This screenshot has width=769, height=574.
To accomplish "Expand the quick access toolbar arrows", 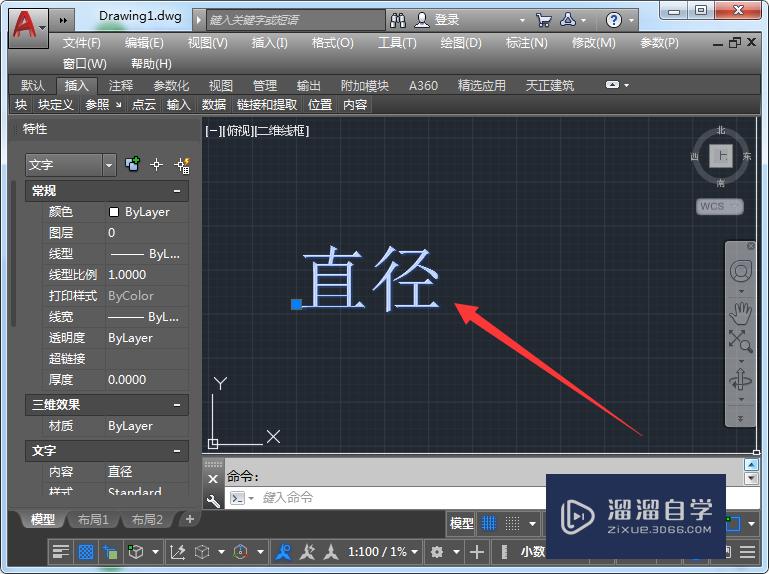I will pos(63,21).
